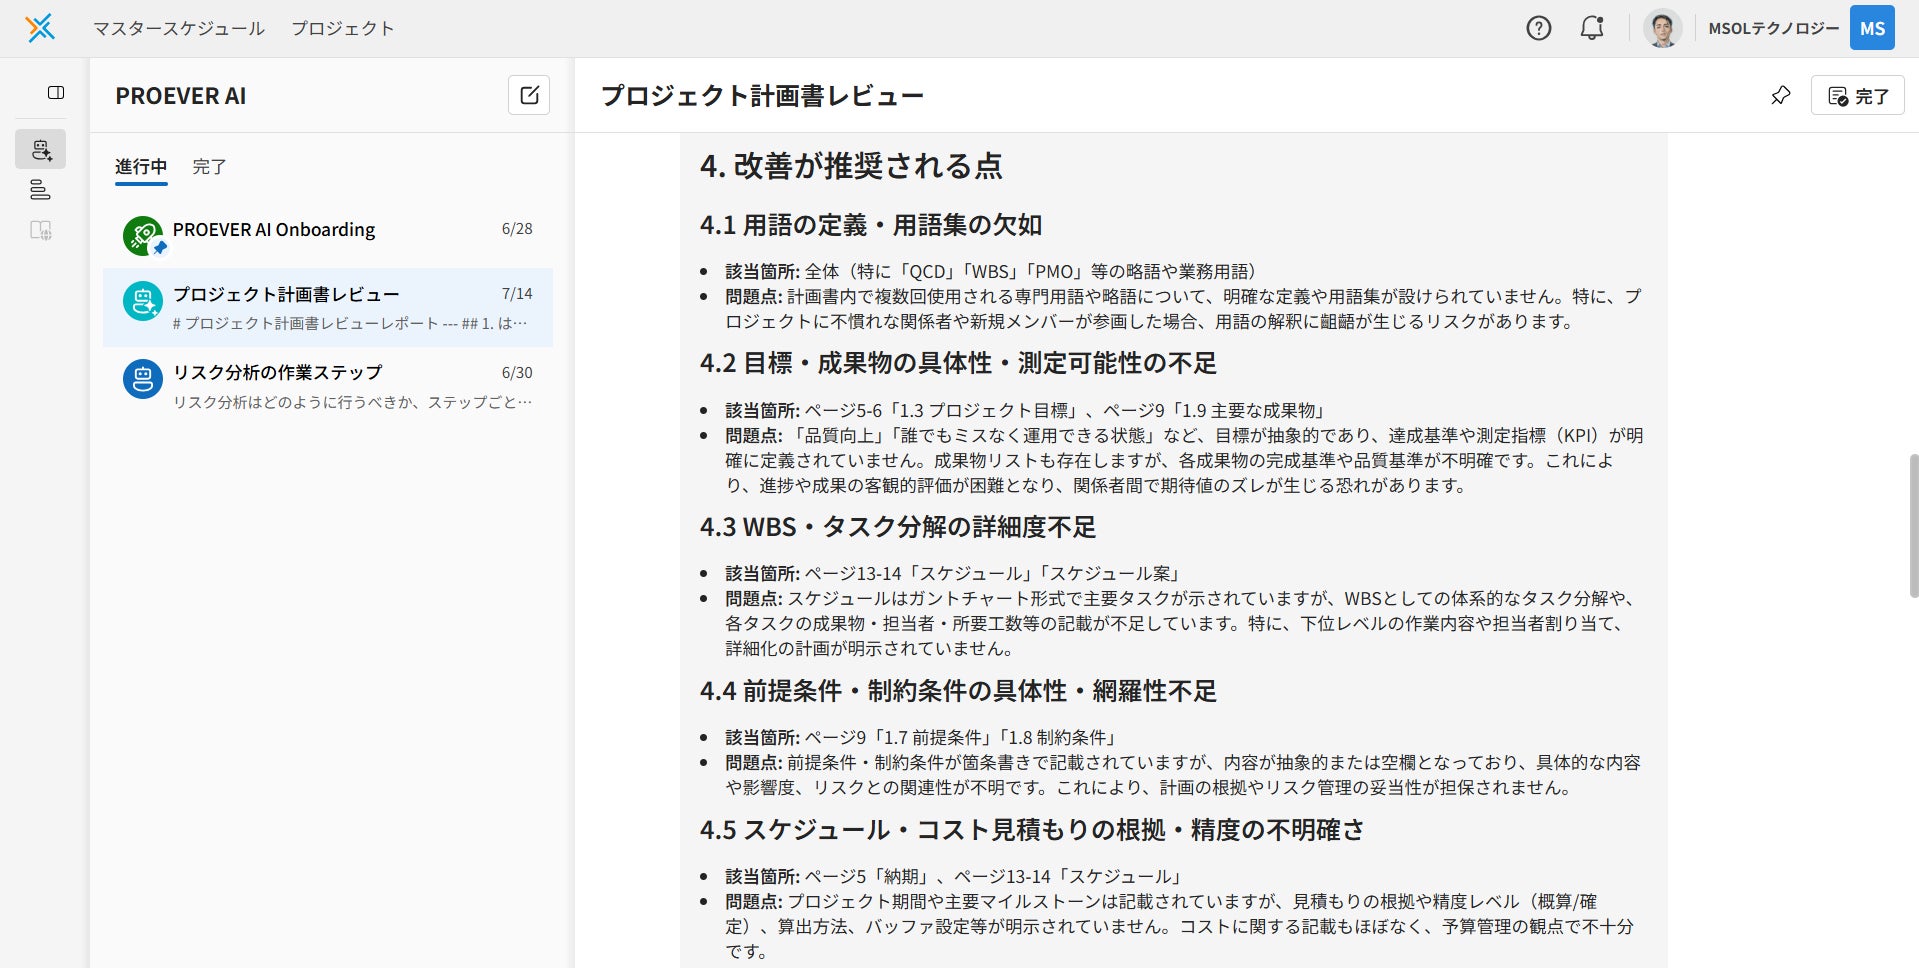
Task: Click the リスク分析はどのように preview text
Action: [x=353, y=402]
